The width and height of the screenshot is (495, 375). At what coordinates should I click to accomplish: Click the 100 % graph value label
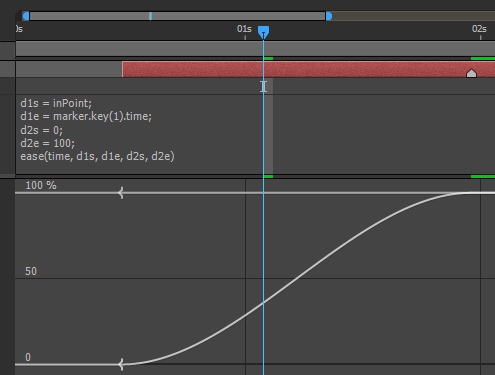(x=41, y=185)
